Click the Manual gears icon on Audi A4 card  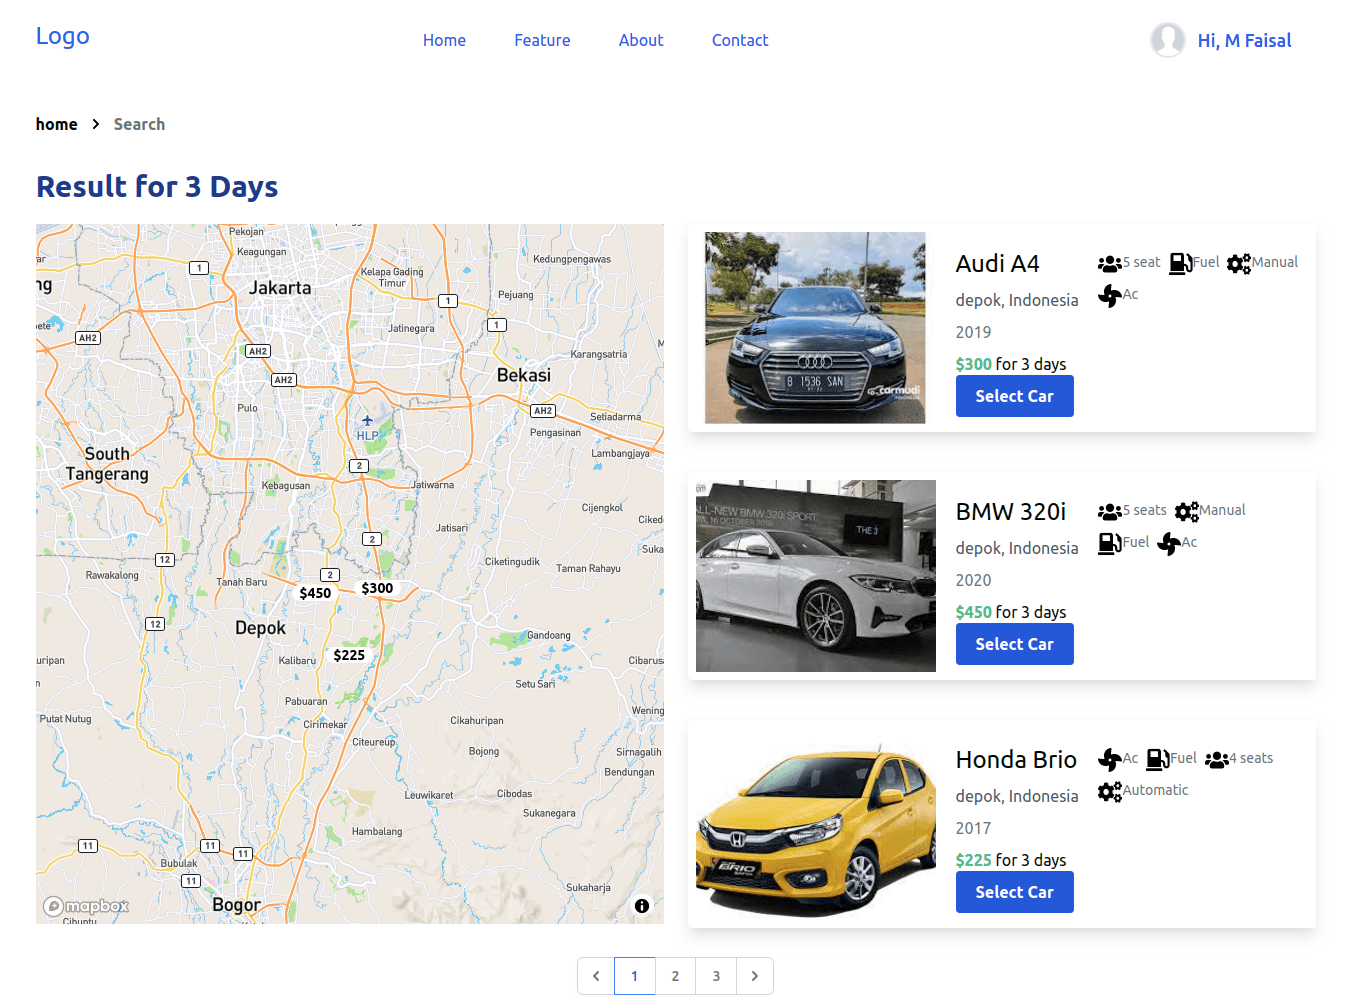[1239, 264]
